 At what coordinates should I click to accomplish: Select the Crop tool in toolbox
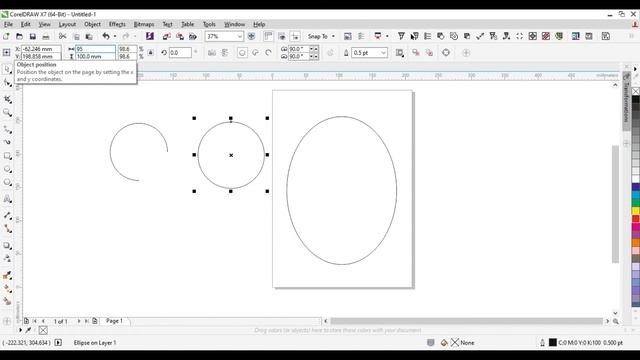coord(7,99)
